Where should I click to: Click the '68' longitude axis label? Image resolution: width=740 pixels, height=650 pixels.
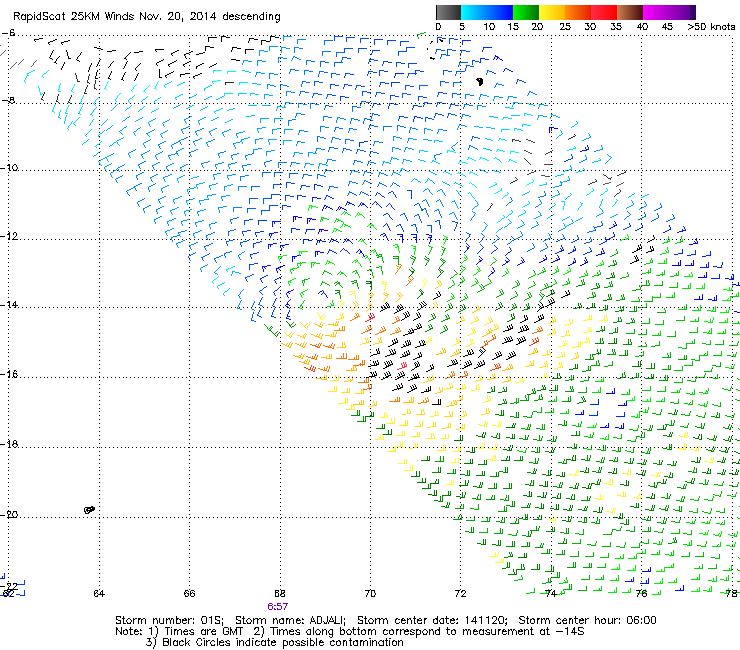click(x=280, y=593)
